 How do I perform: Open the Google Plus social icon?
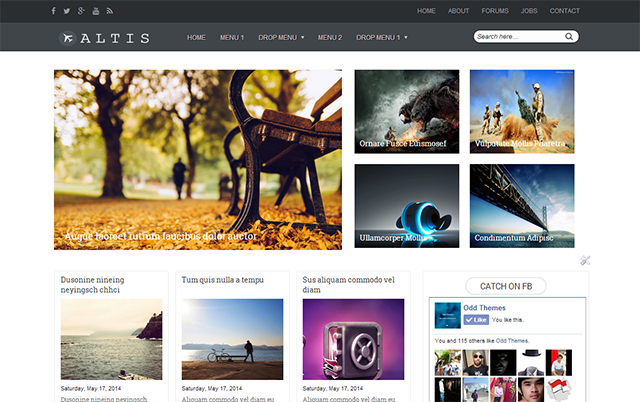[x=81, y=11]
